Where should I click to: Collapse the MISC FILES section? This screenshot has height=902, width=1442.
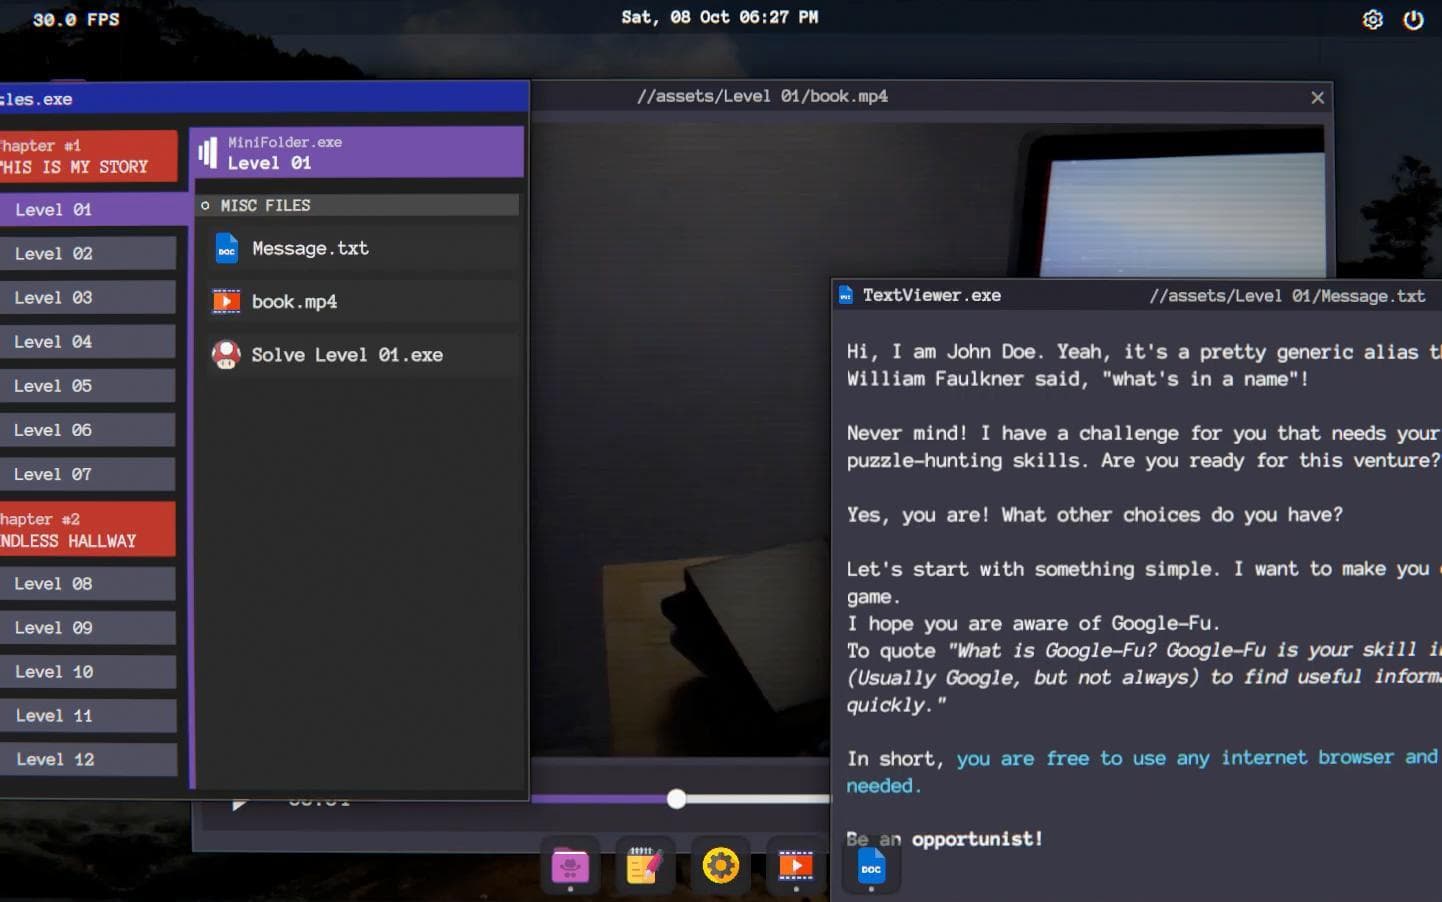[x=357, y=205]
